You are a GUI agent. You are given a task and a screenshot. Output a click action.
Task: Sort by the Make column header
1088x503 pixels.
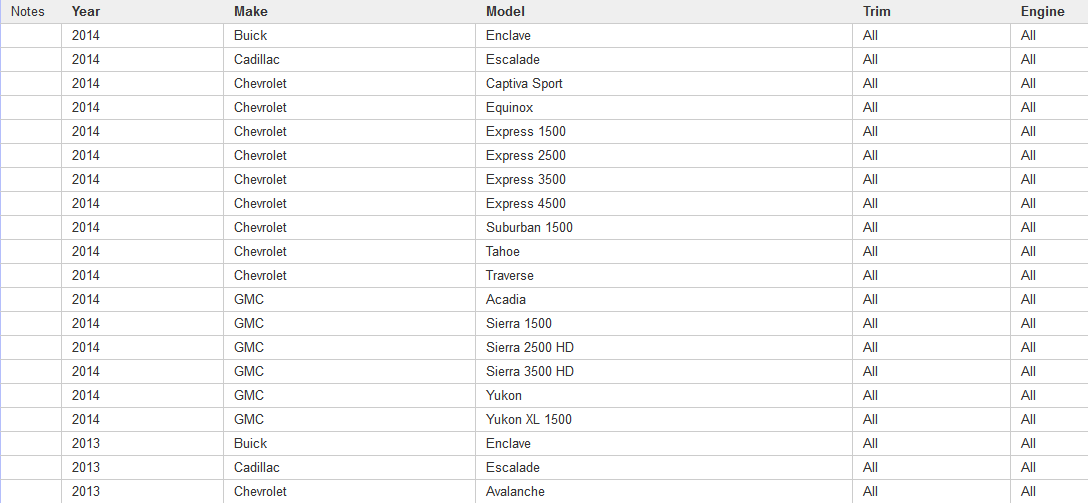click(x=251, y=12)
